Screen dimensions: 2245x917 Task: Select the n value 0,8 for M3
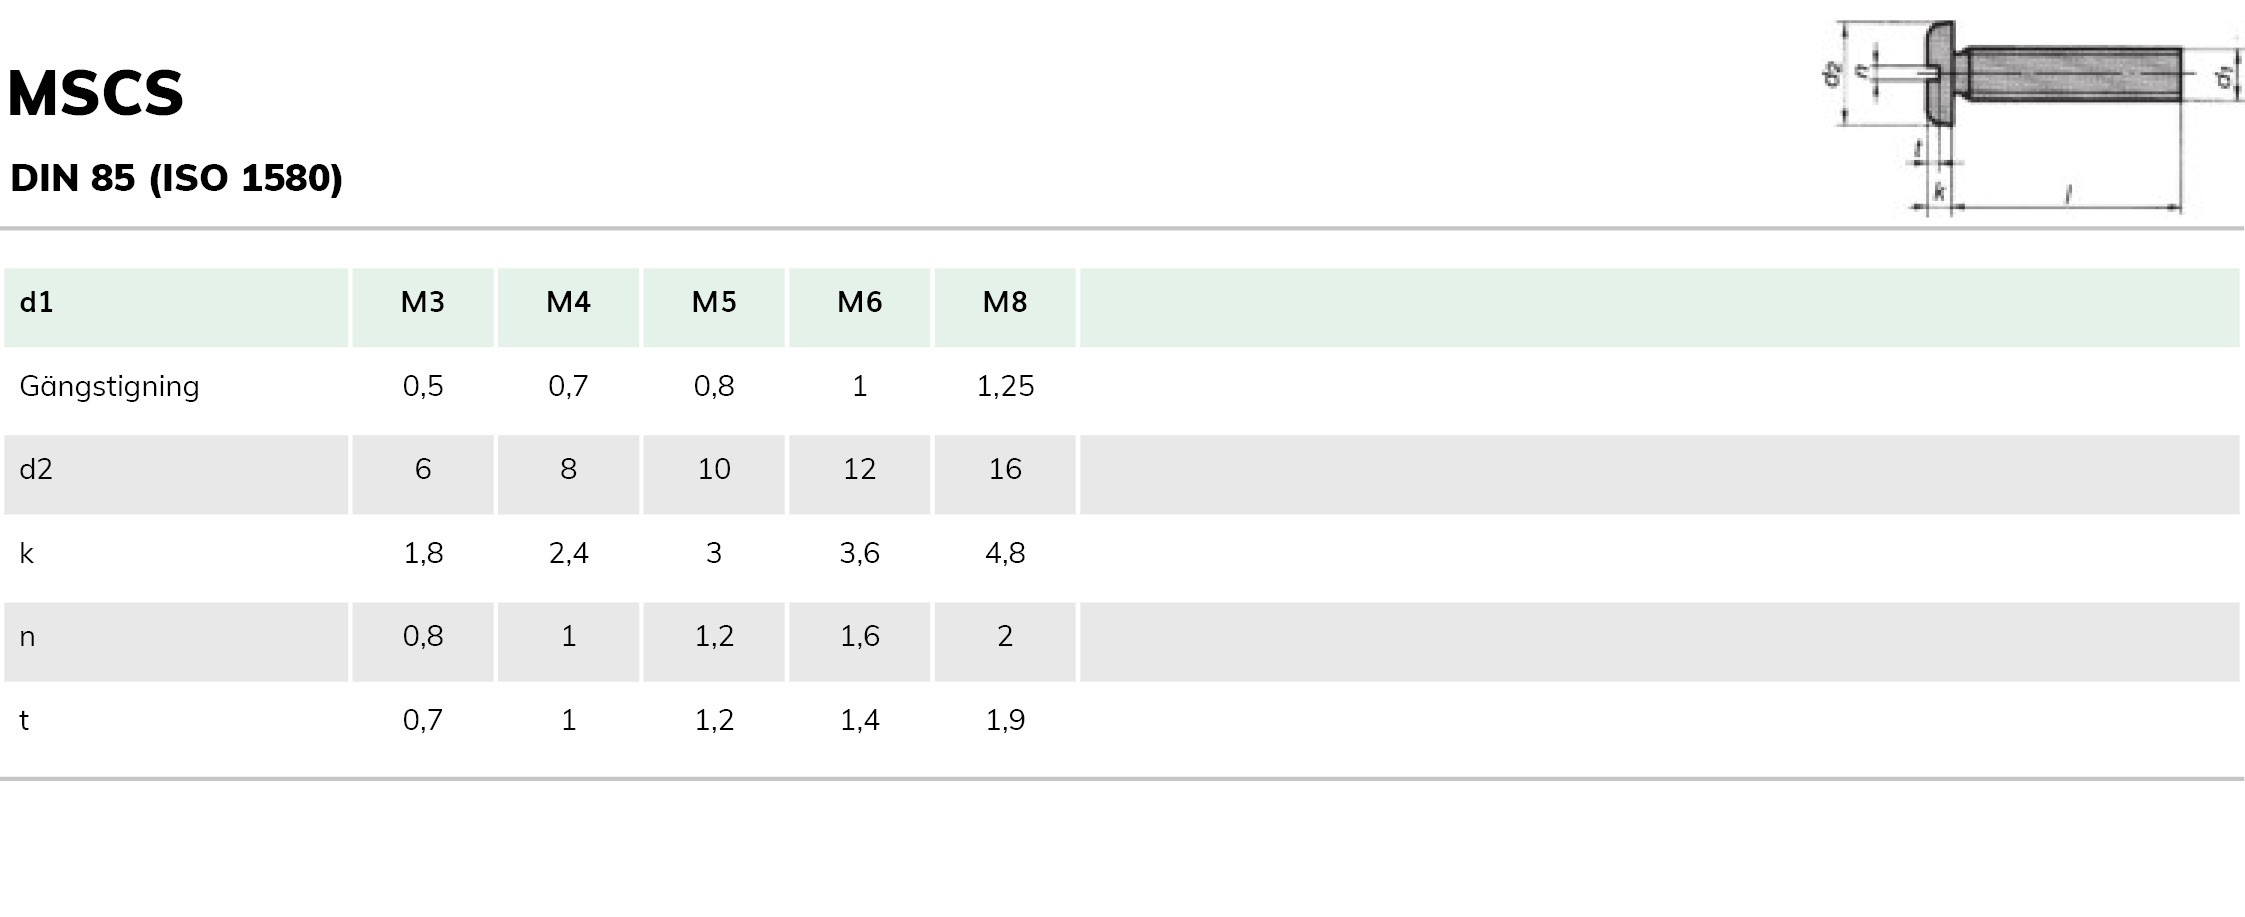pos(423,636)
